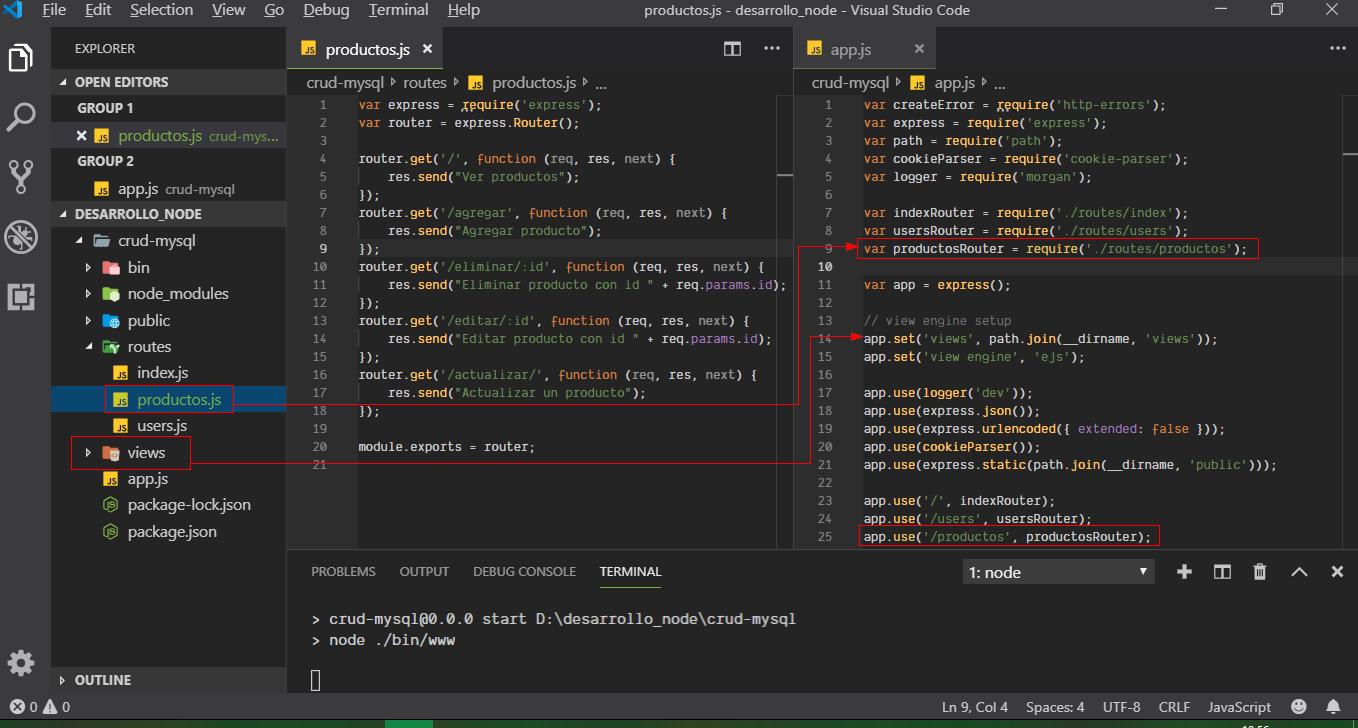This screenshot has width=1358, height=728.
Task: Open the Search view in the activity bar
Action: pyautogui.click(x=21, y=117)
